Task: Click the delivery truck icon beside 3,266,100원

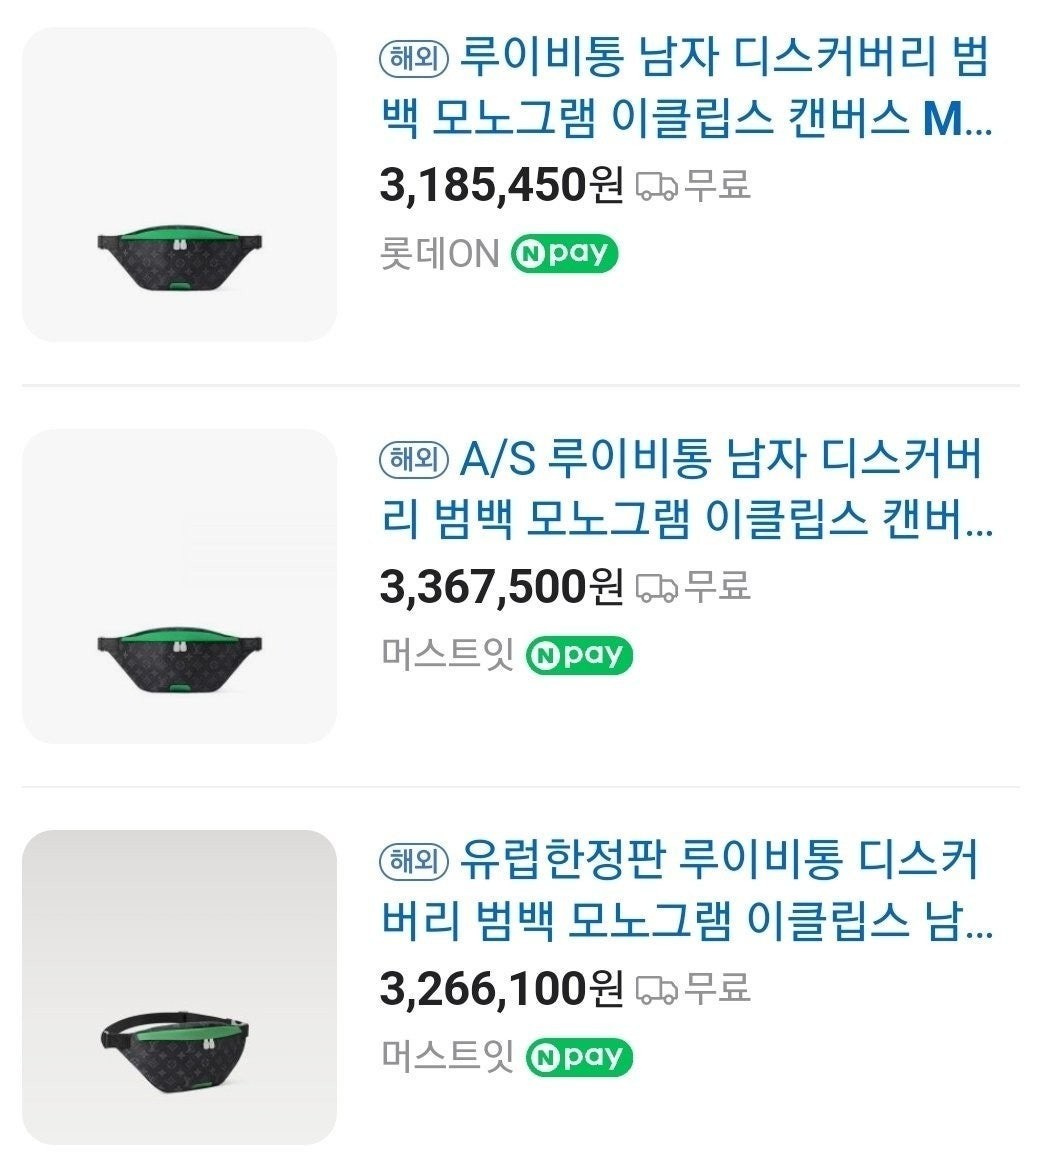Action: [656, 989]
